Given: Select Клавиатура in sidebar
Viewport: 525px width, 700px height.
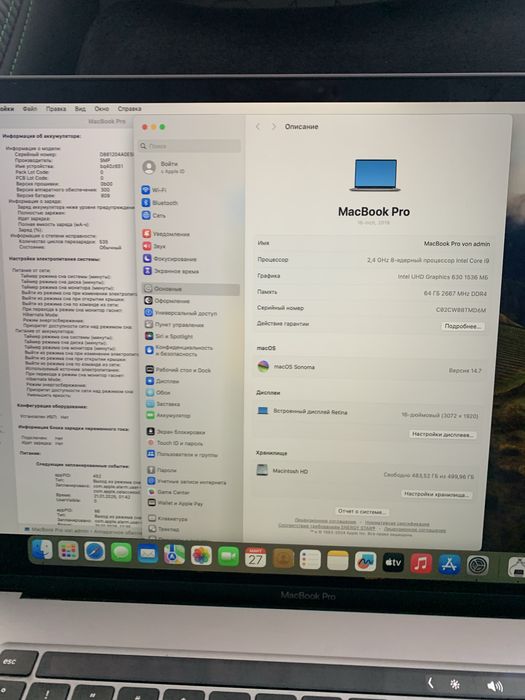Looking at the screenshot, I should (168, 519).
